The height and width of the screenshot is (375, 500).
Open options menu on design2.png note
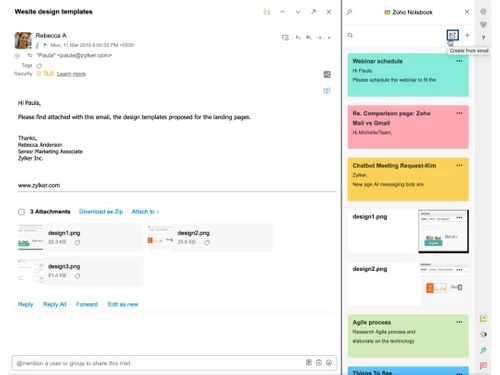[x=459, y=270]
